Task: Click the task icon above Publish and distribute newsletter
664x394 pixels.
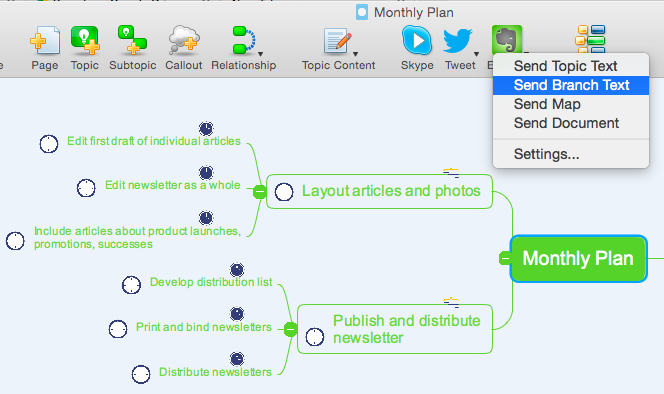Action: click(x=451, y=302)
